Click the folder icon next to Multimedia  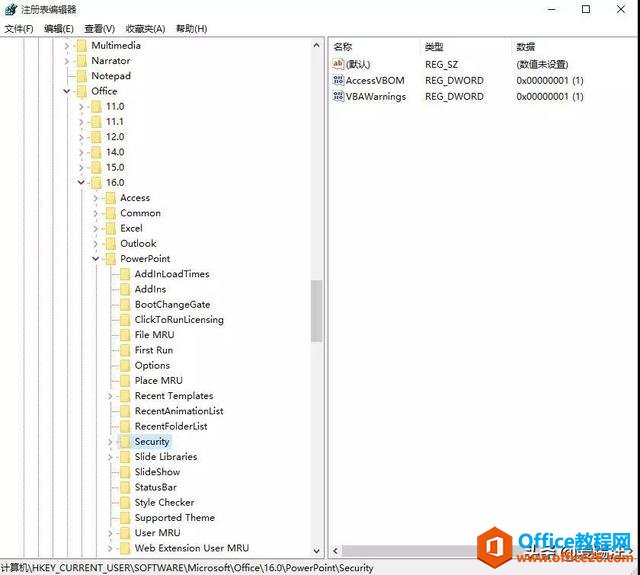point(82,46)
